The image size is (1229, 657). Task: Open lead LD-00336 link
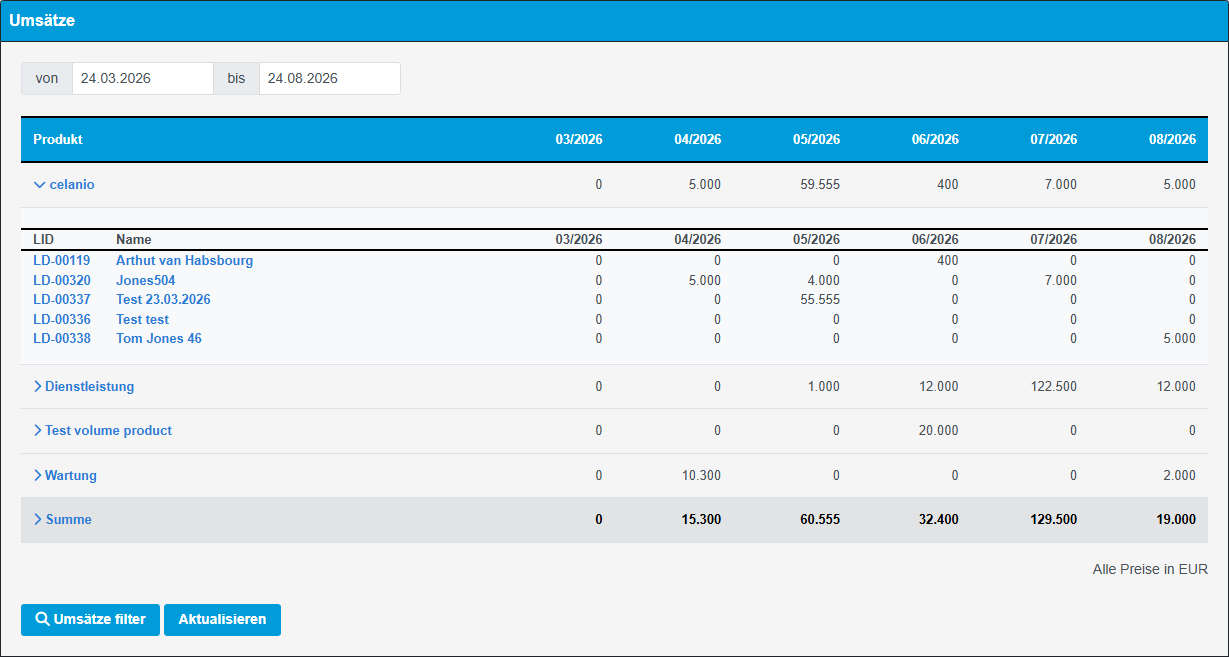click(x=62, y=320)
